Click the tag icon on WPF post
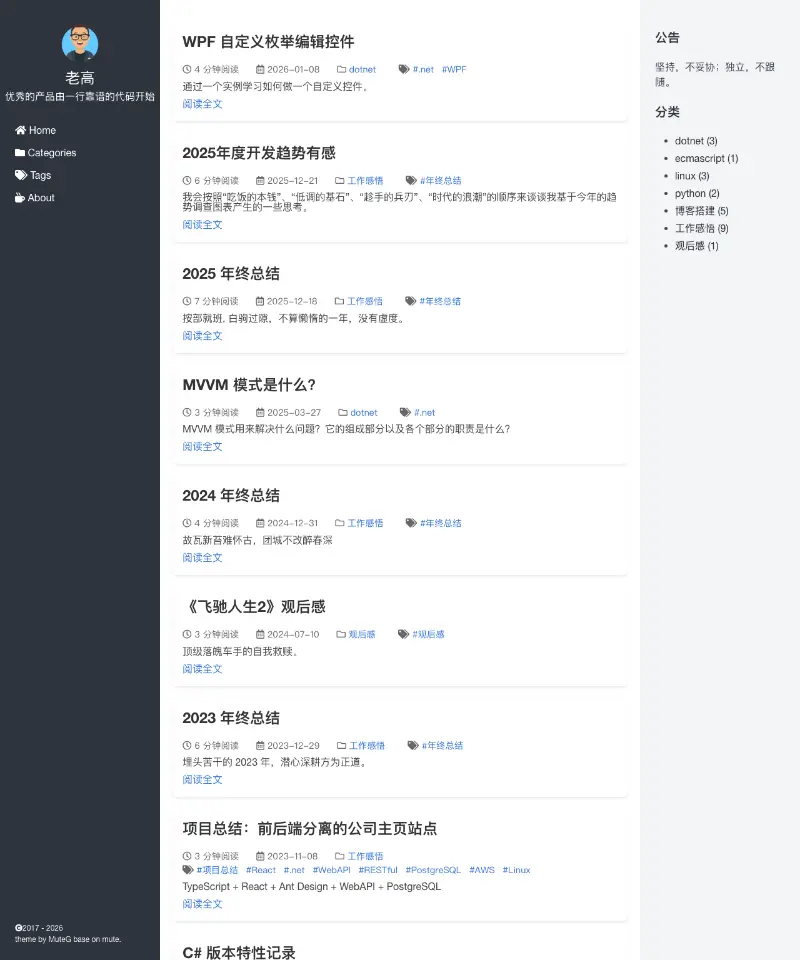This screenshot has width=800, height=960. pos(404,69)
